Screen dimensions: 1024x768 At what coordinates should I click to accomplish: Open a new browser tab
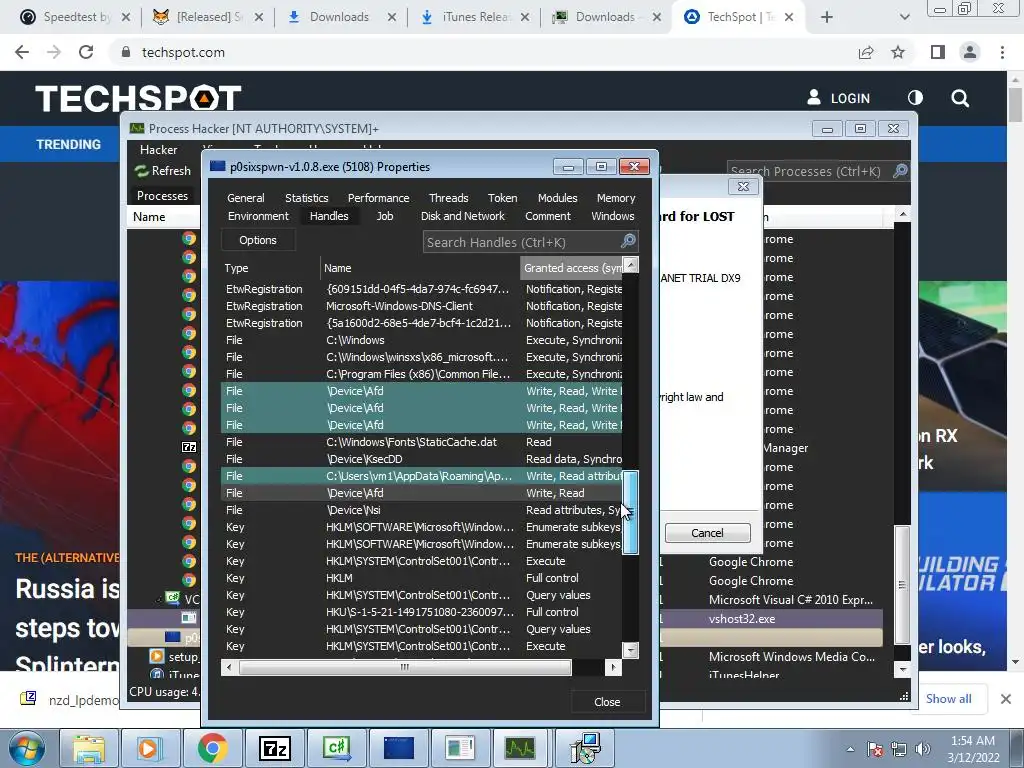(x=827, y=17)
